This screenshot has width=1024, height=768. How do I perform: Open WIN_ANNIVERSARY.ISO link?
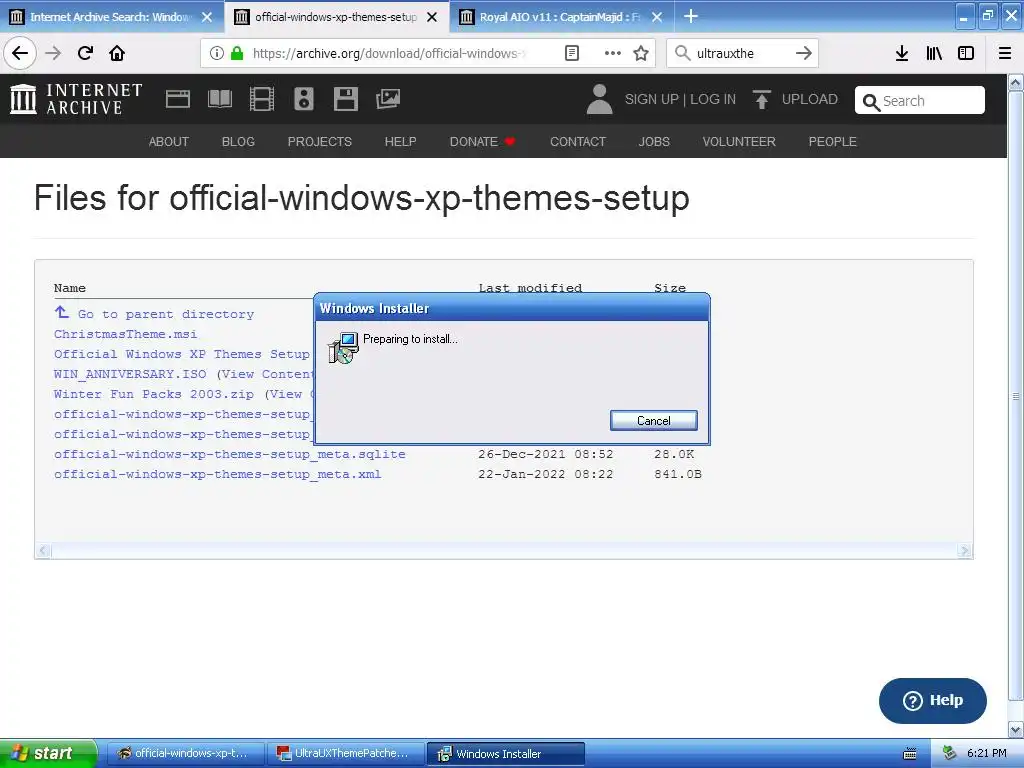(x=130, y=374)
